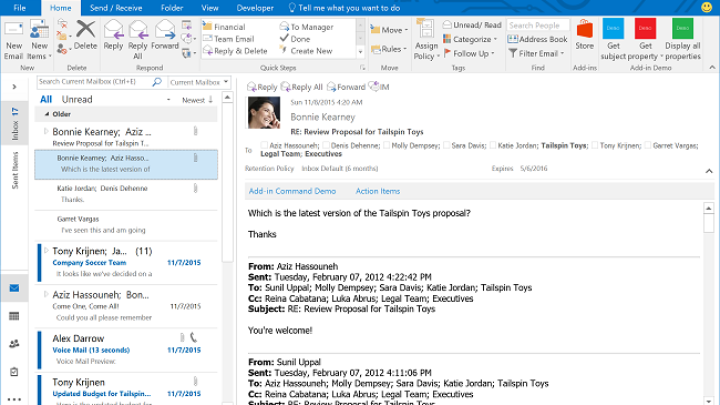Expand the folder pane arrow
The image size is (720, 405).
pyautogui.click(x=14, y=87)
